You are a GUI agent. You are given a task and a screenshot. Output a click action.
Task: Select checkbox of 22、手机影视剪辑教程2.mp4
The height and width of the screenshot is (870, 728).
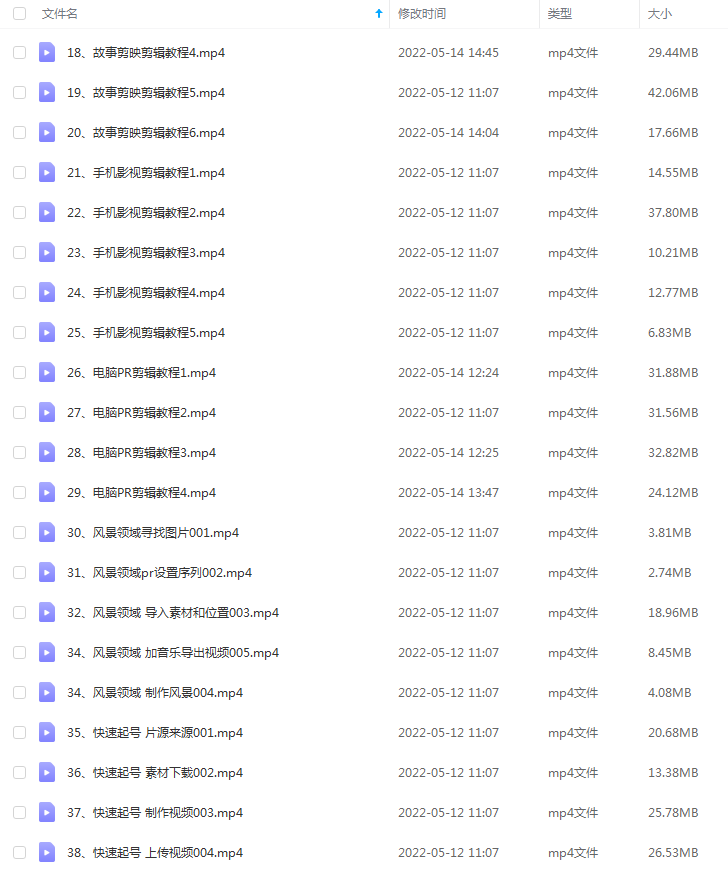click(19, 213)
